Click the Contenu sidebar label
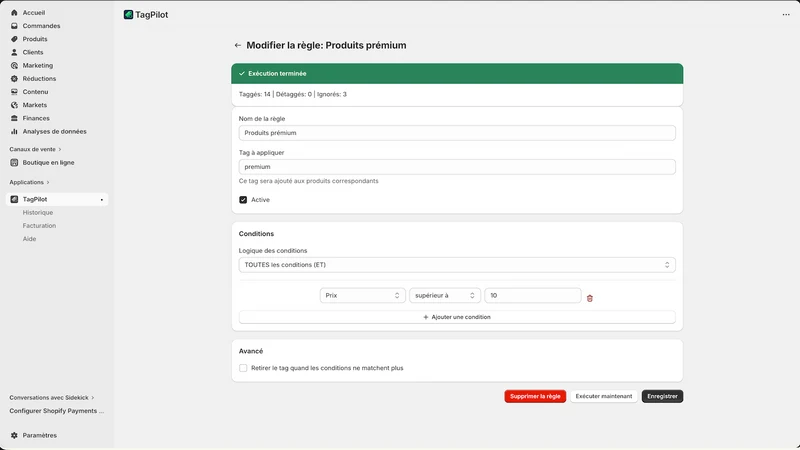The height and width of the screenshot is (450, 800). [x=35, y=92]
